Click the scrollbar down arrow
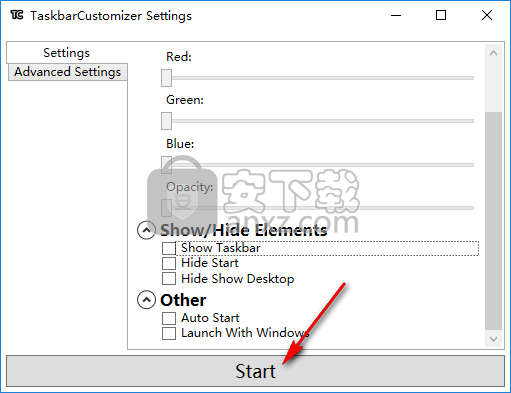Viewport: 511px width, 393px height. 493,339
